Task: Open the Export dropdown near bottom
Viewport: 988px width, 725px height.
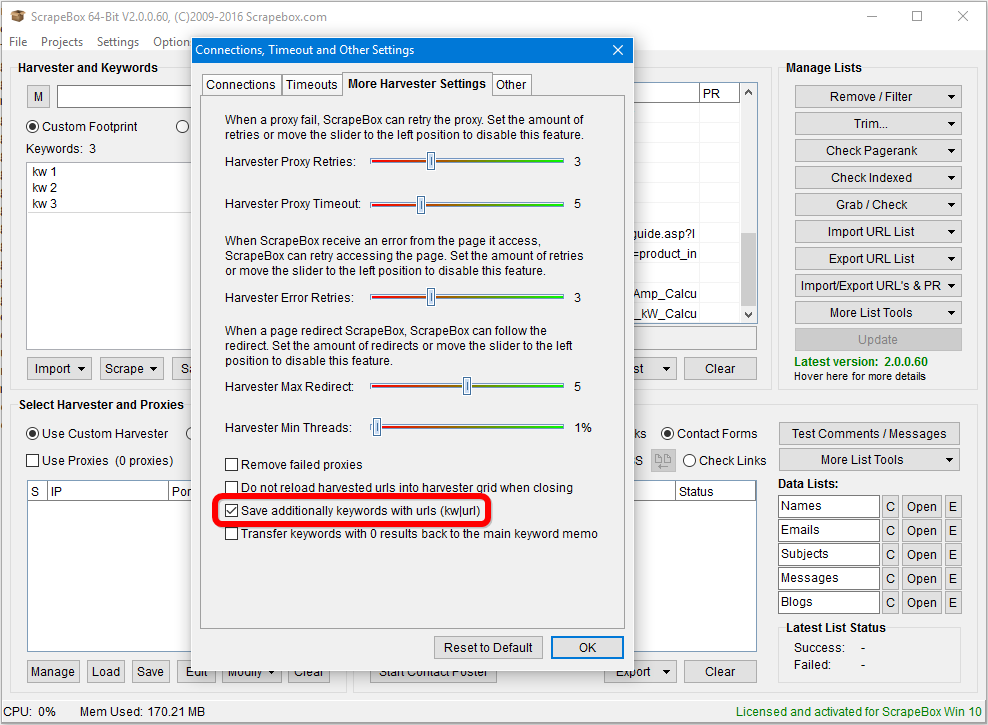Action: coord(641,672)
